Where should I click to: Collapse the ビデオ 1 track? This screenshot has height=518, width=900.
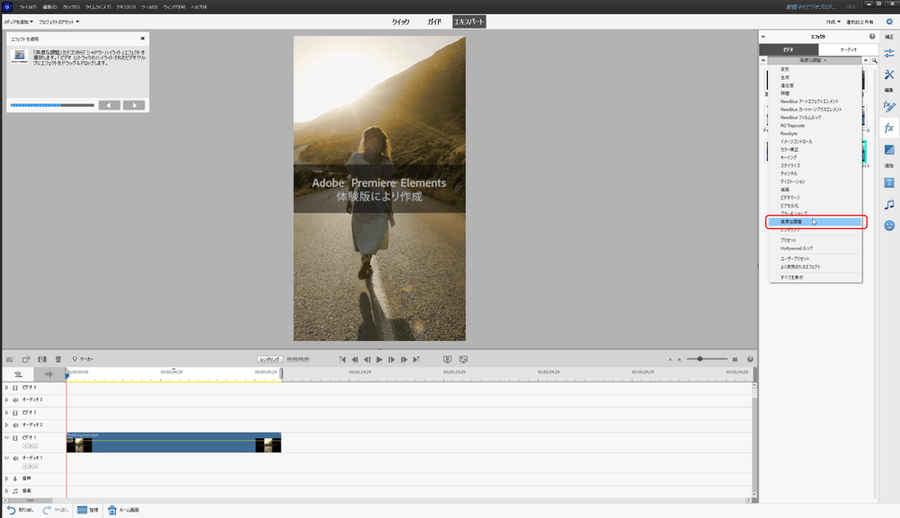tap(6, 438)
